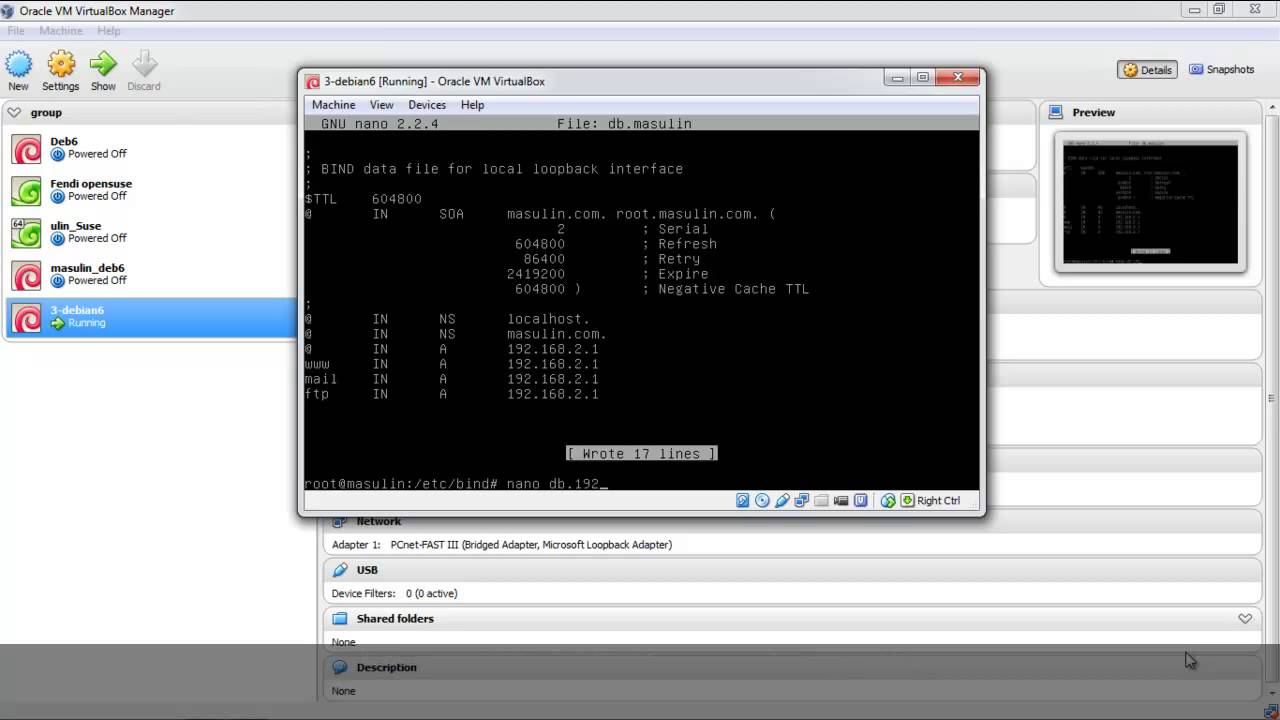Switch to the Details view
This screenshot has width=1280, height=720.
tap(1147, 70)
